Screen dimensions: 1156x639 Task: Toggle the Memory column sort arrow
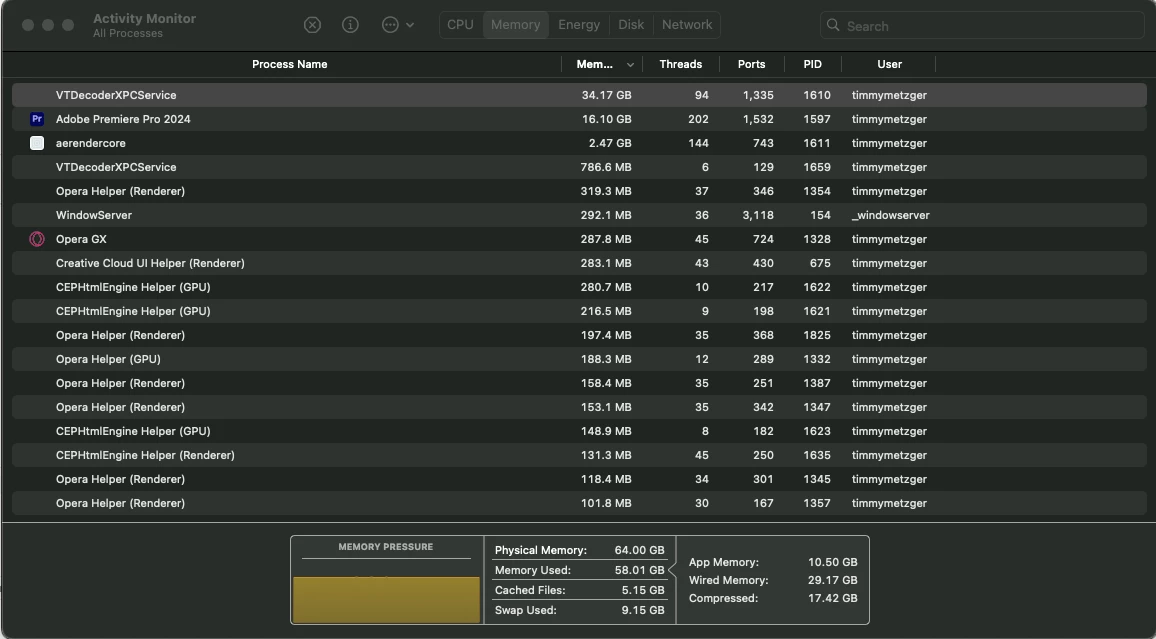pyautogui.click(x=630, y=65)
